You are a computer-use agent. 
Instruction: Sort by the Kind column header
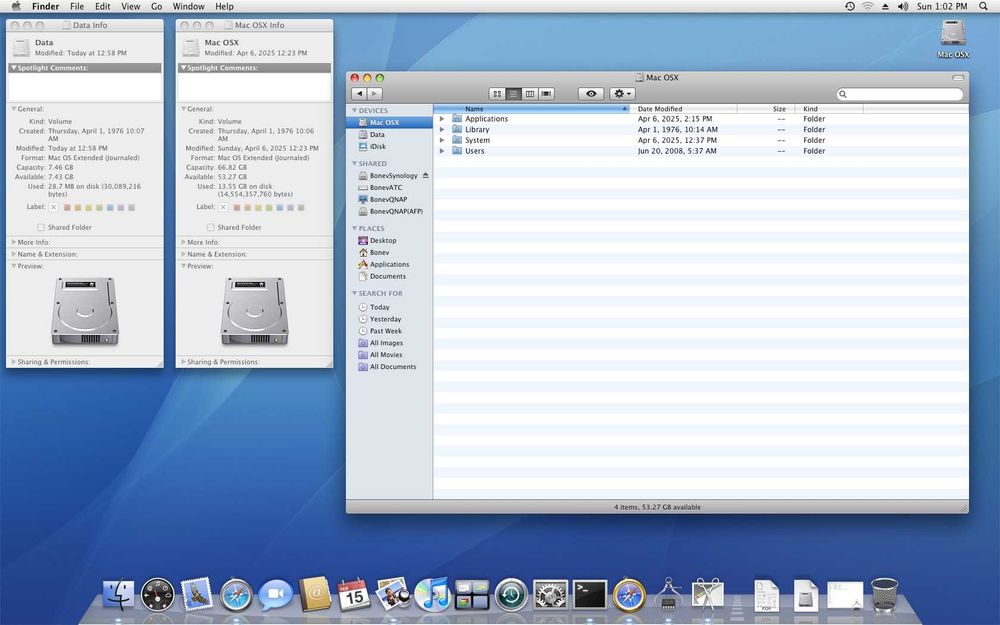829,109
